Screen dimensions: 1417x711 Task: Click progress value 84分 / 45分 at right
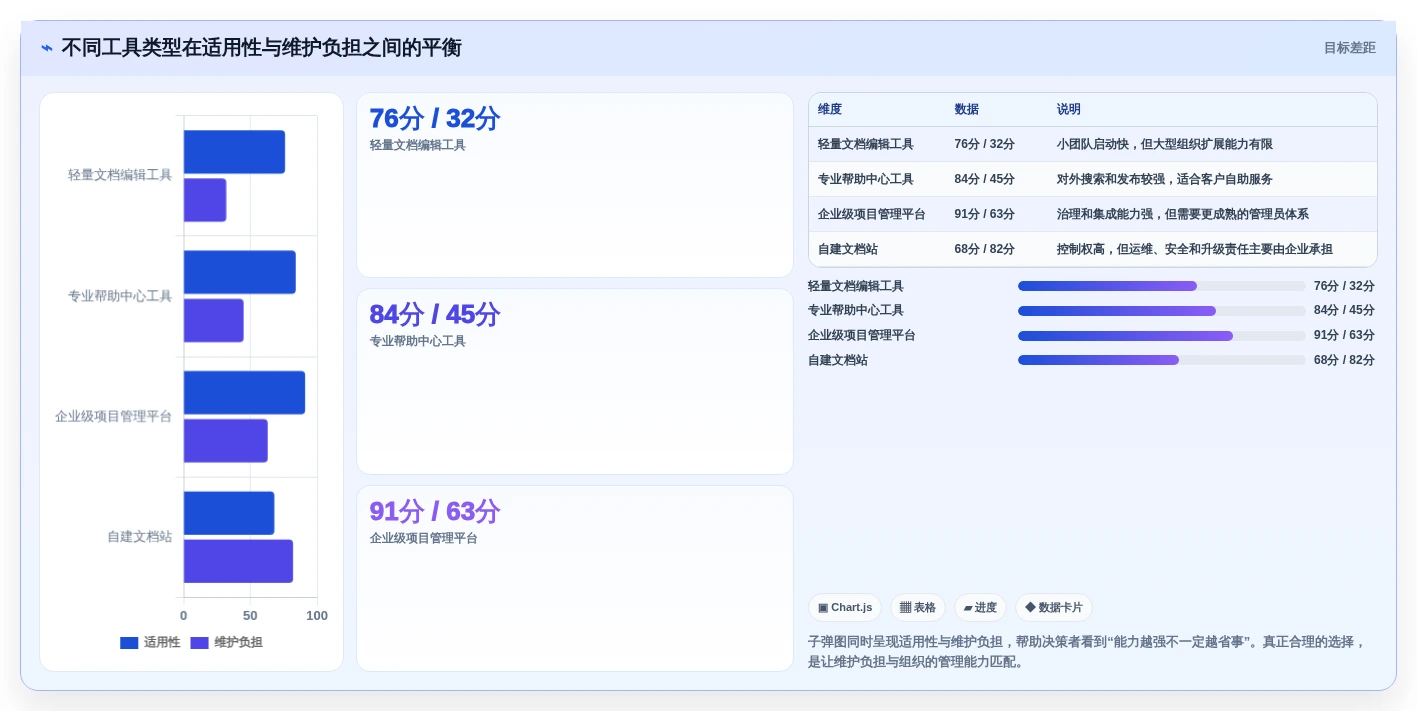[x=1344, y=311]
